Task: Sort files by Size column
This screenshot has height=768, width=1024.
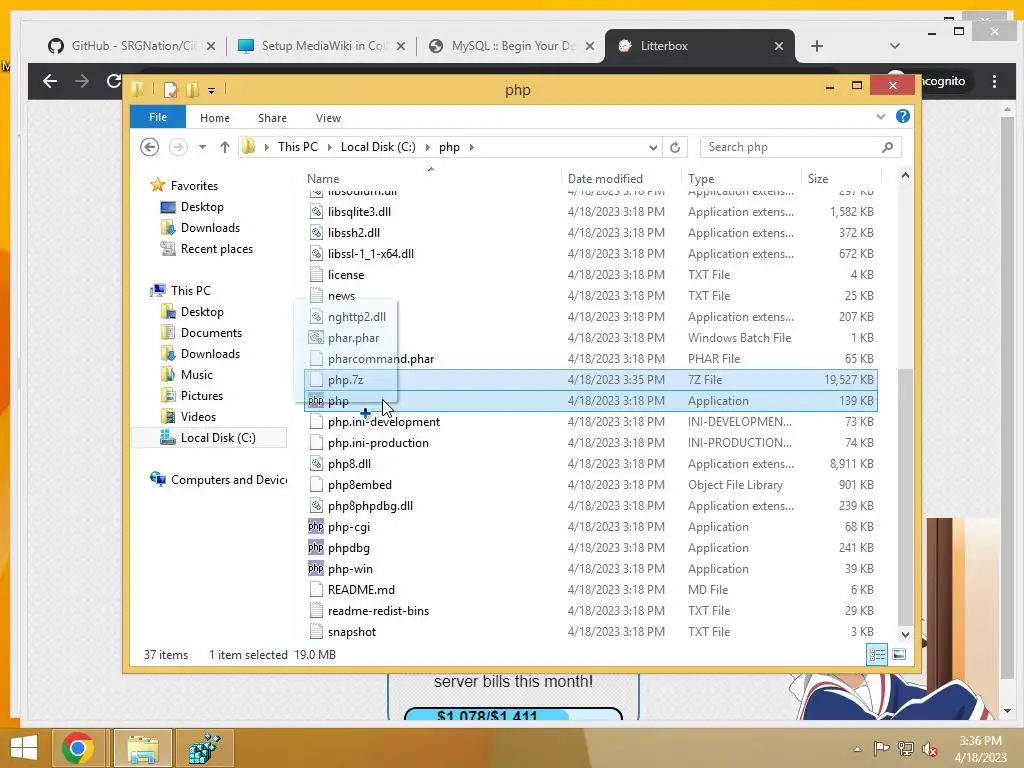Action: click(x=841, y=178)
